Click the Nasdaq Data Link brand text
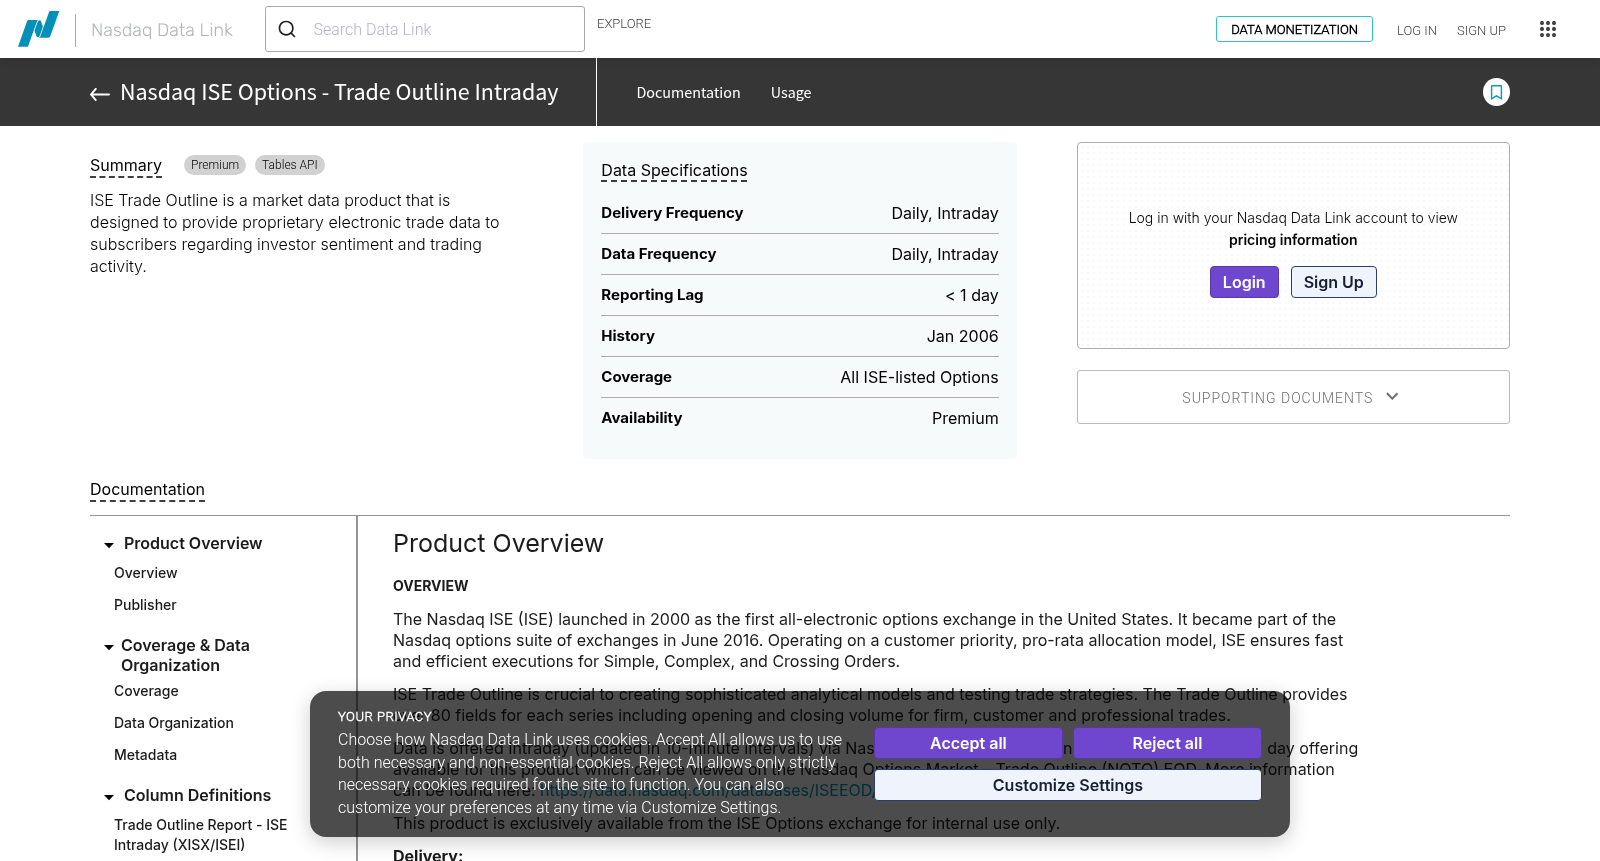The height and width of the screenshot is (861, 1600). coord(162,30)
